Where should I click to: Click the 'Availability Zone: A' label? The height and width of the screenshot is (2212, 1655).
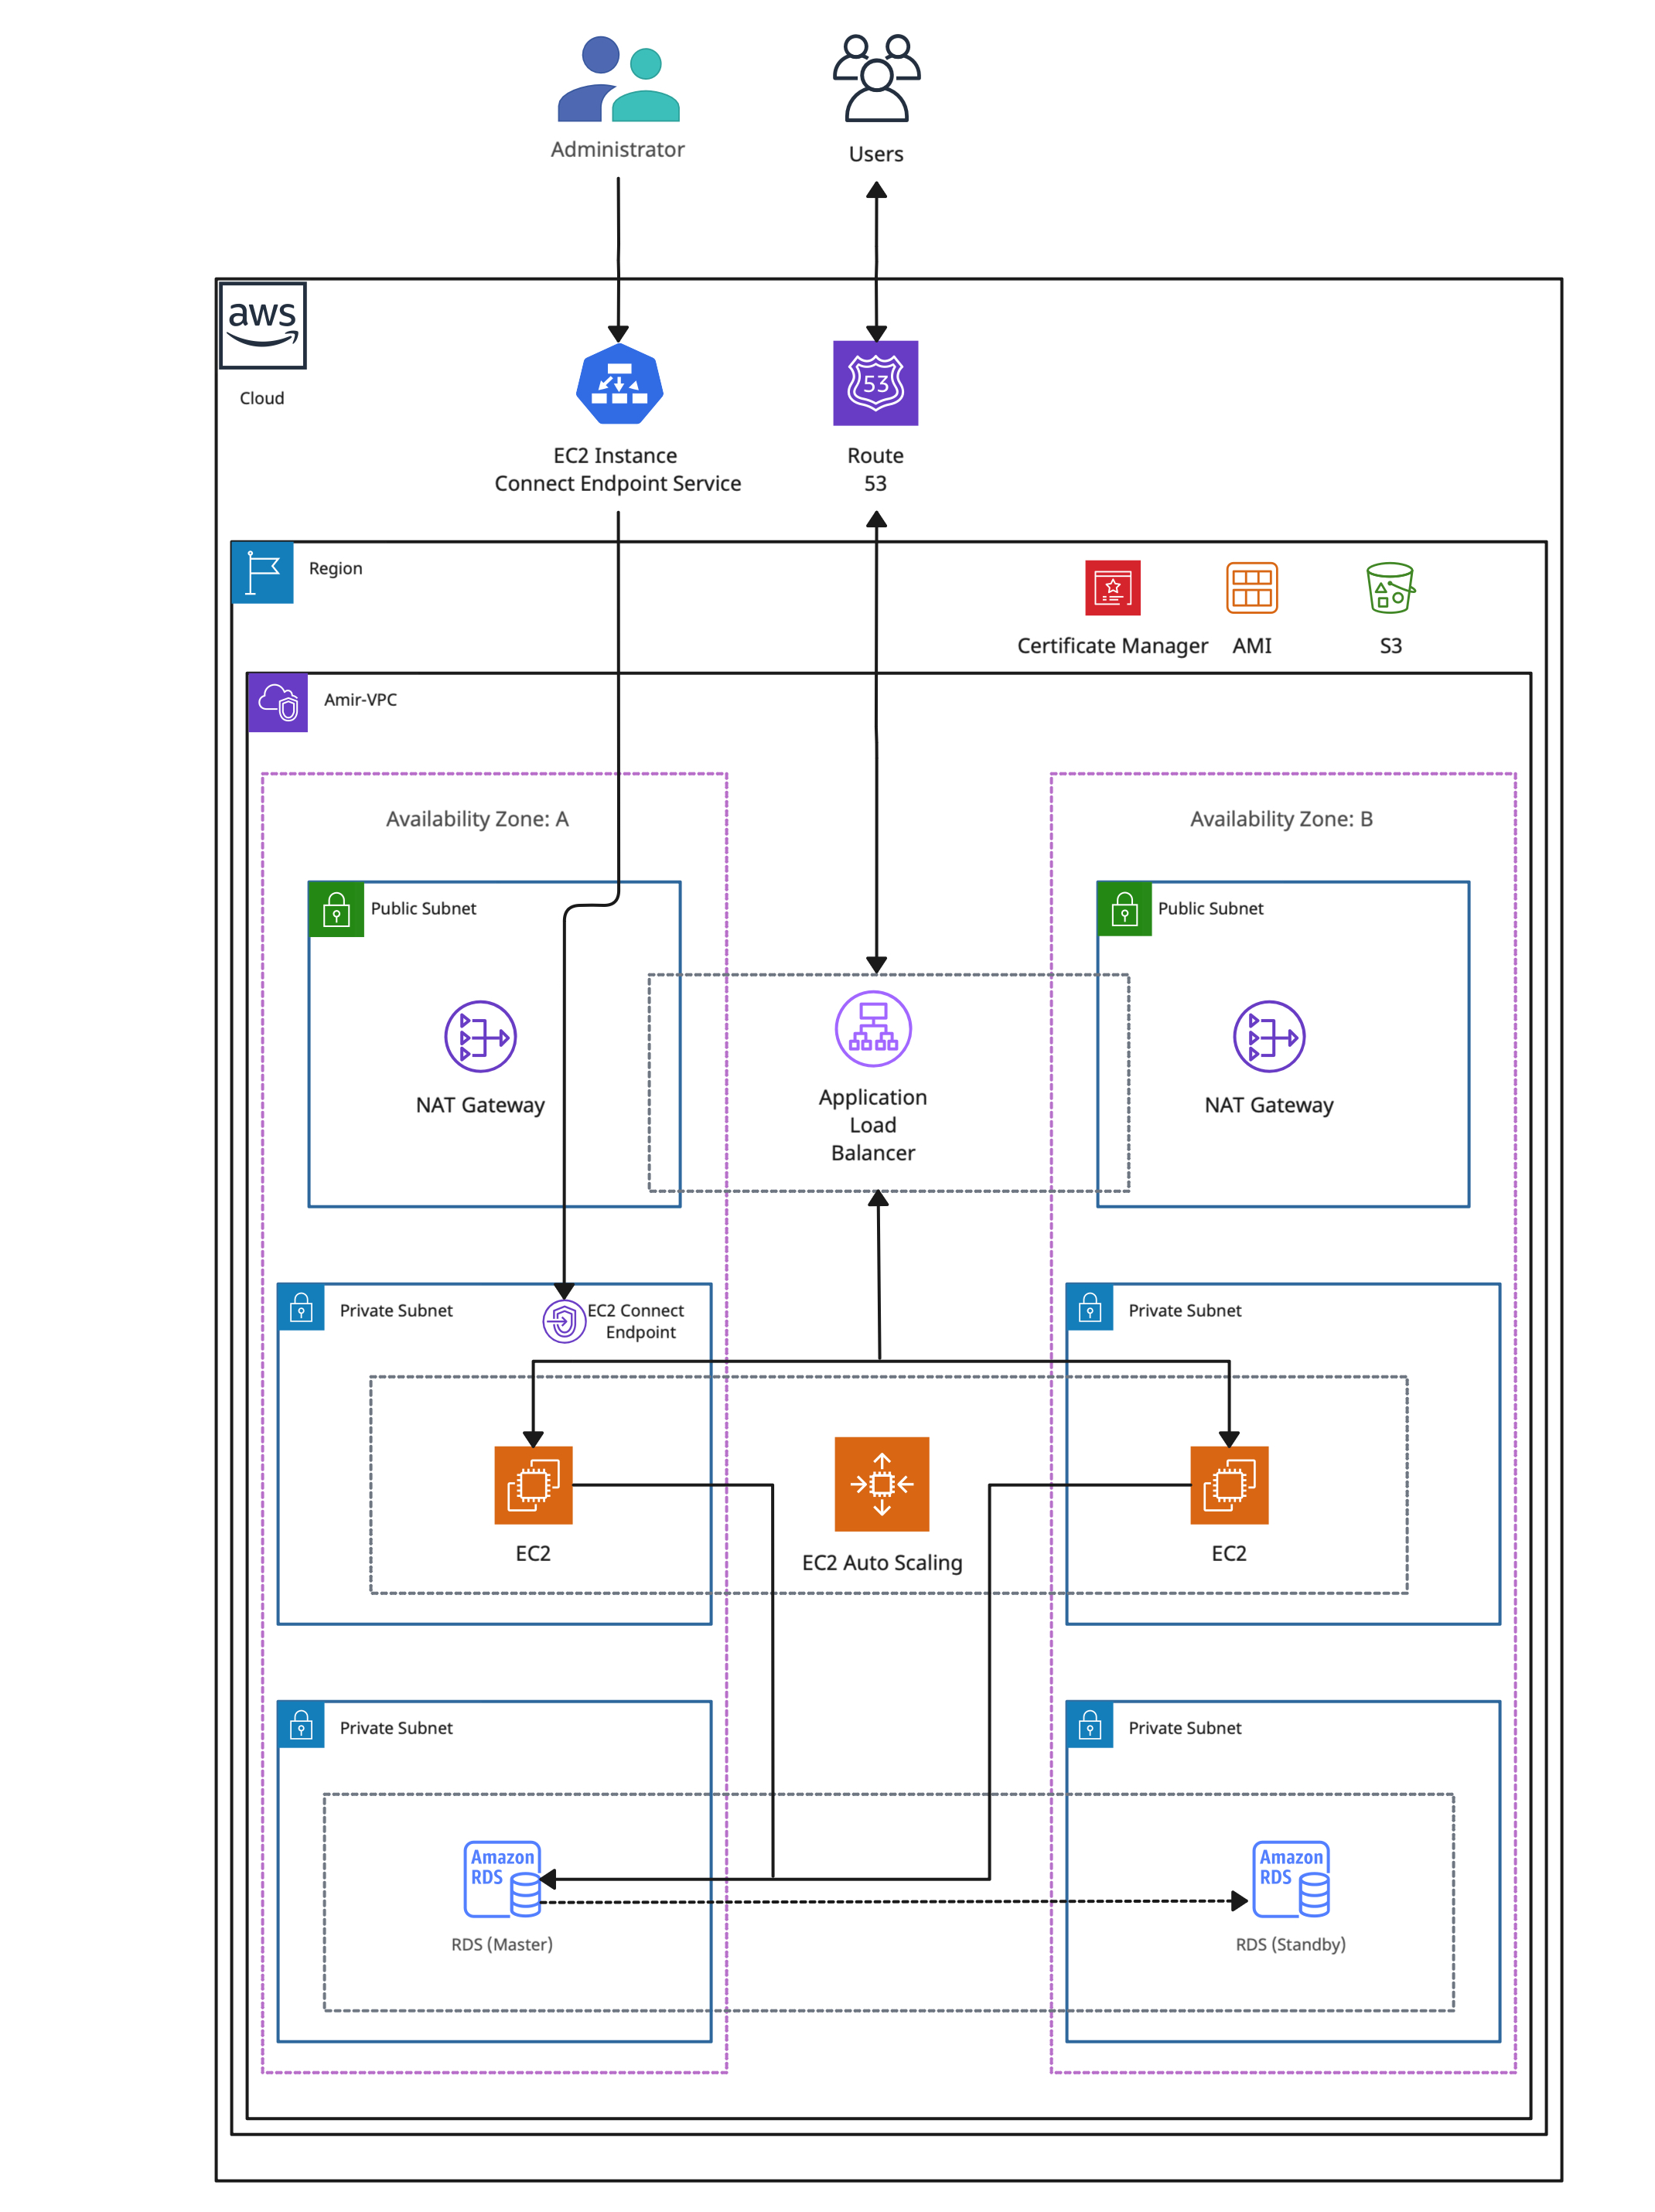(x=477, y=819)
